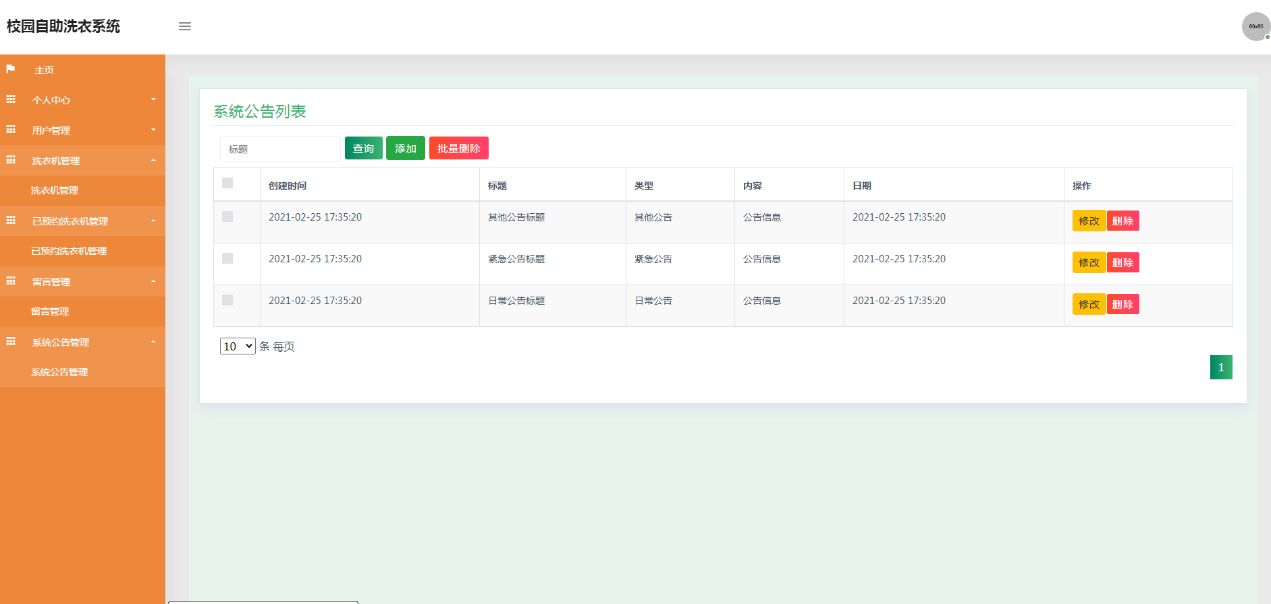Viewport: 1271px width, 604px height.
Task: Click 公告信息 content in 紧急公告 row
Action: point(762,259)
